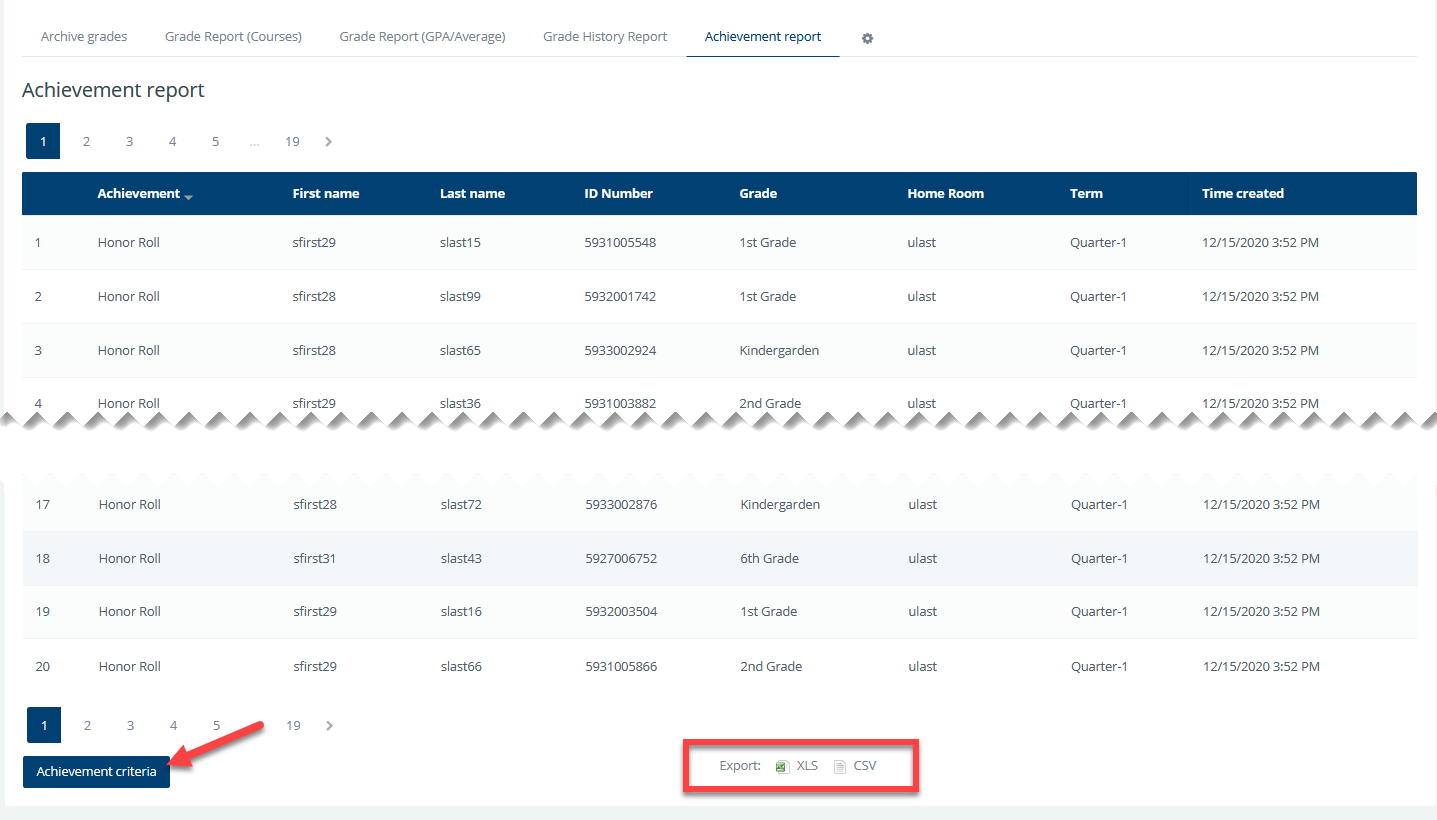Open Grade Report (GPA/Average) tab
The width and height of the screenshot is (1437, 820).
422,37
